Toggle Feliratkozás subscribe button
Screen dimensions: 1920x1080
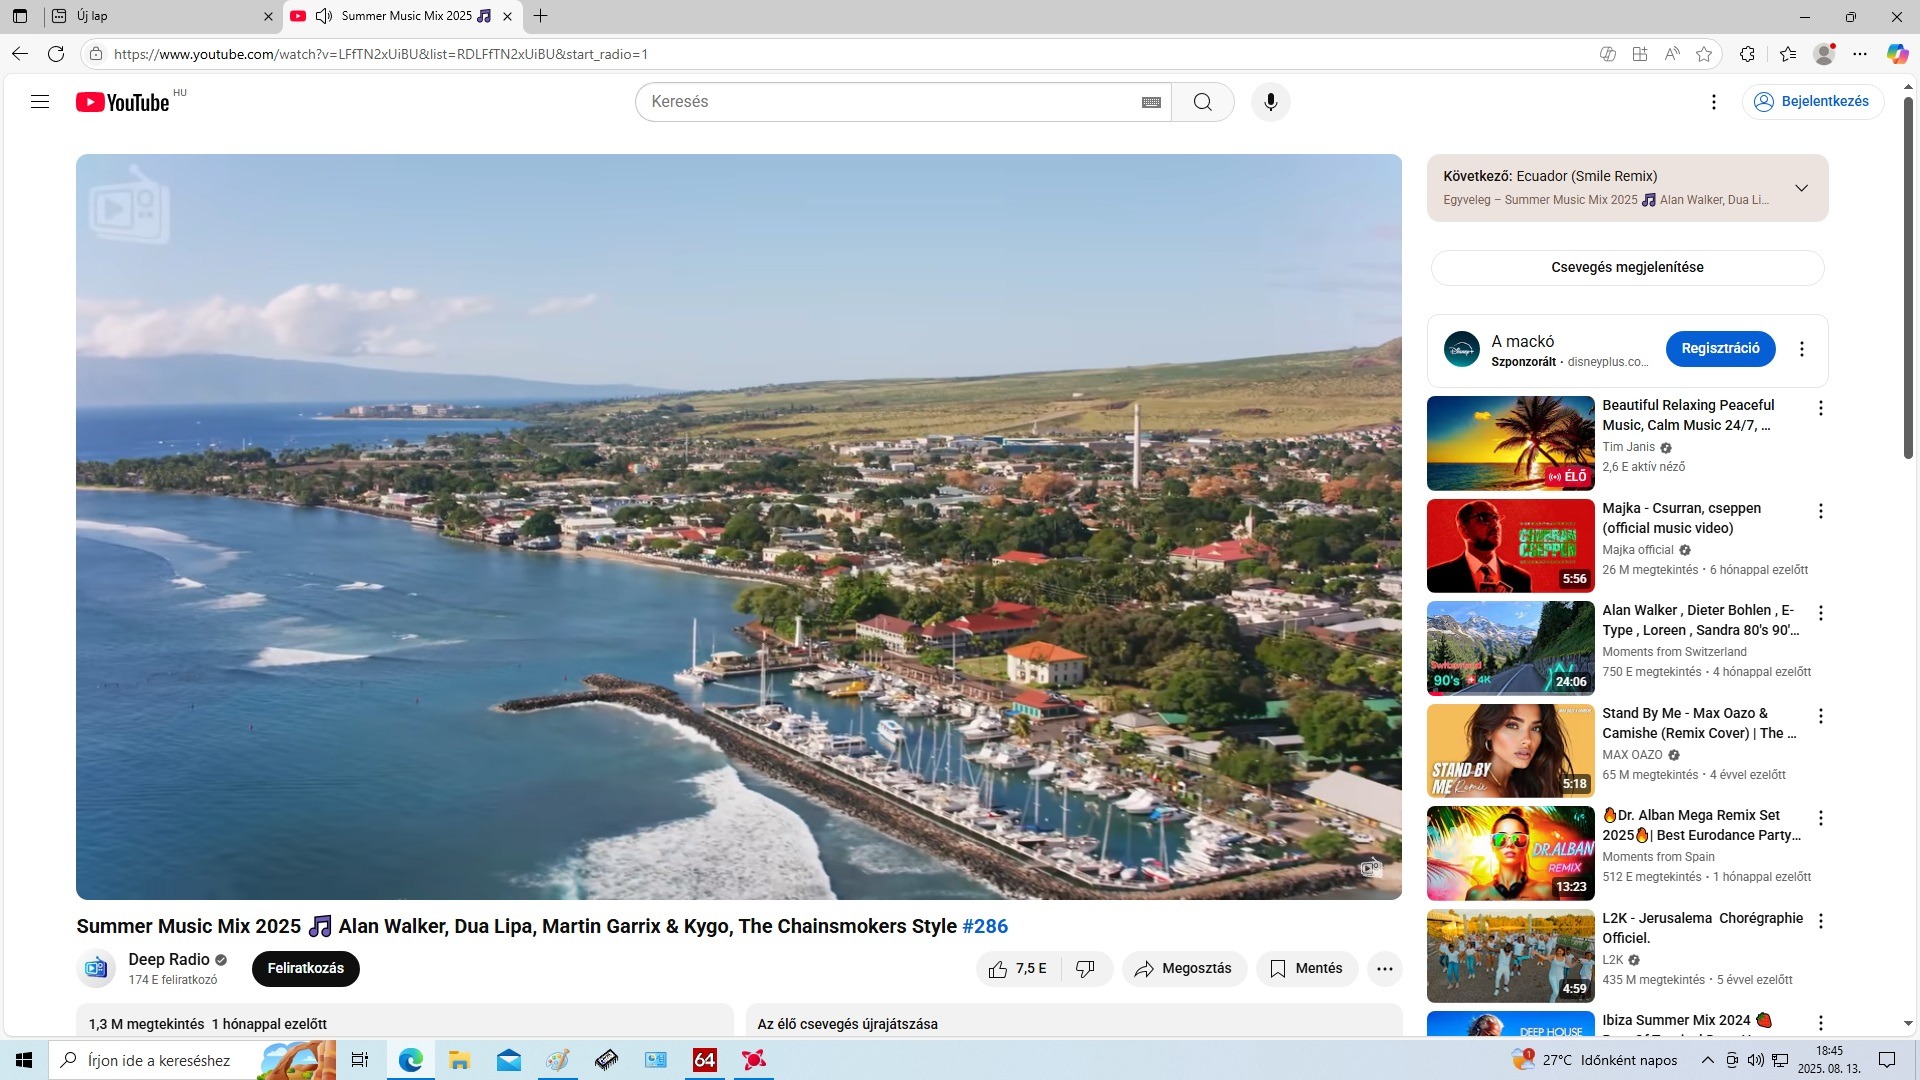click(305, 968)
